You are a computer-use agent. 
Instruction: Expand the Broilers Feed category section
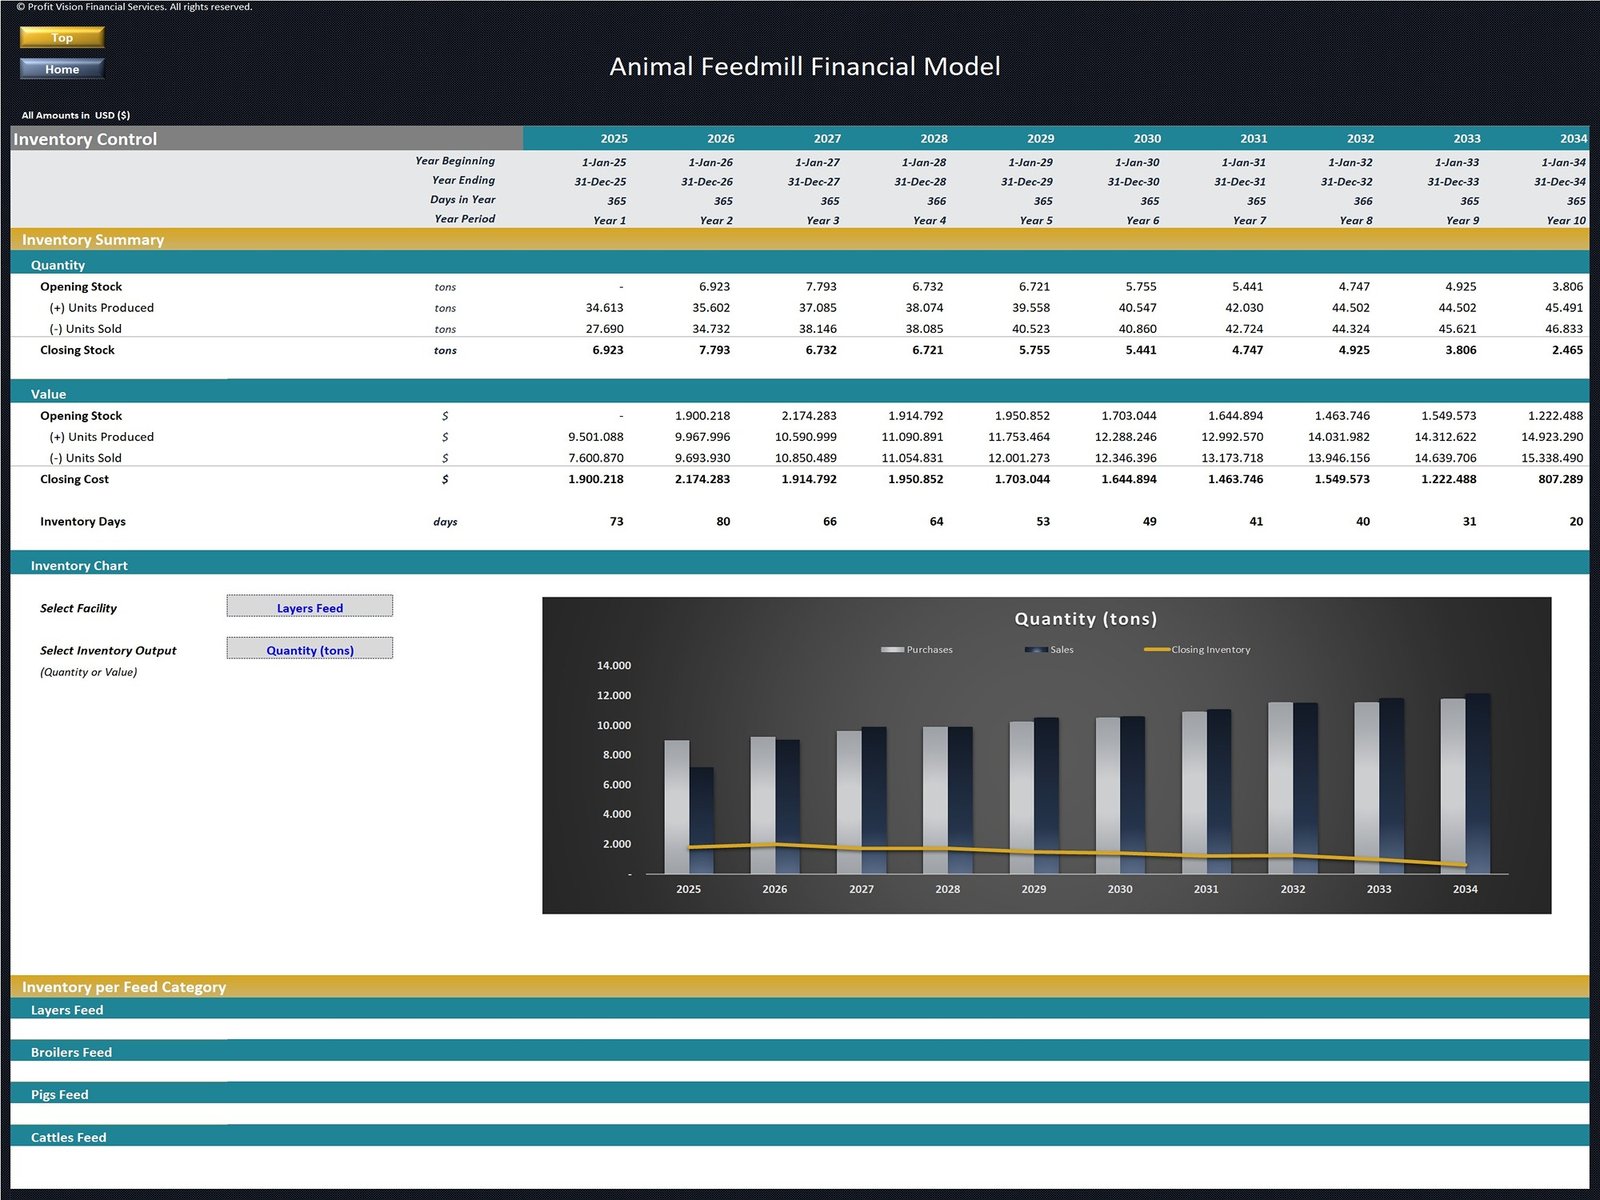click(71, 1052)
